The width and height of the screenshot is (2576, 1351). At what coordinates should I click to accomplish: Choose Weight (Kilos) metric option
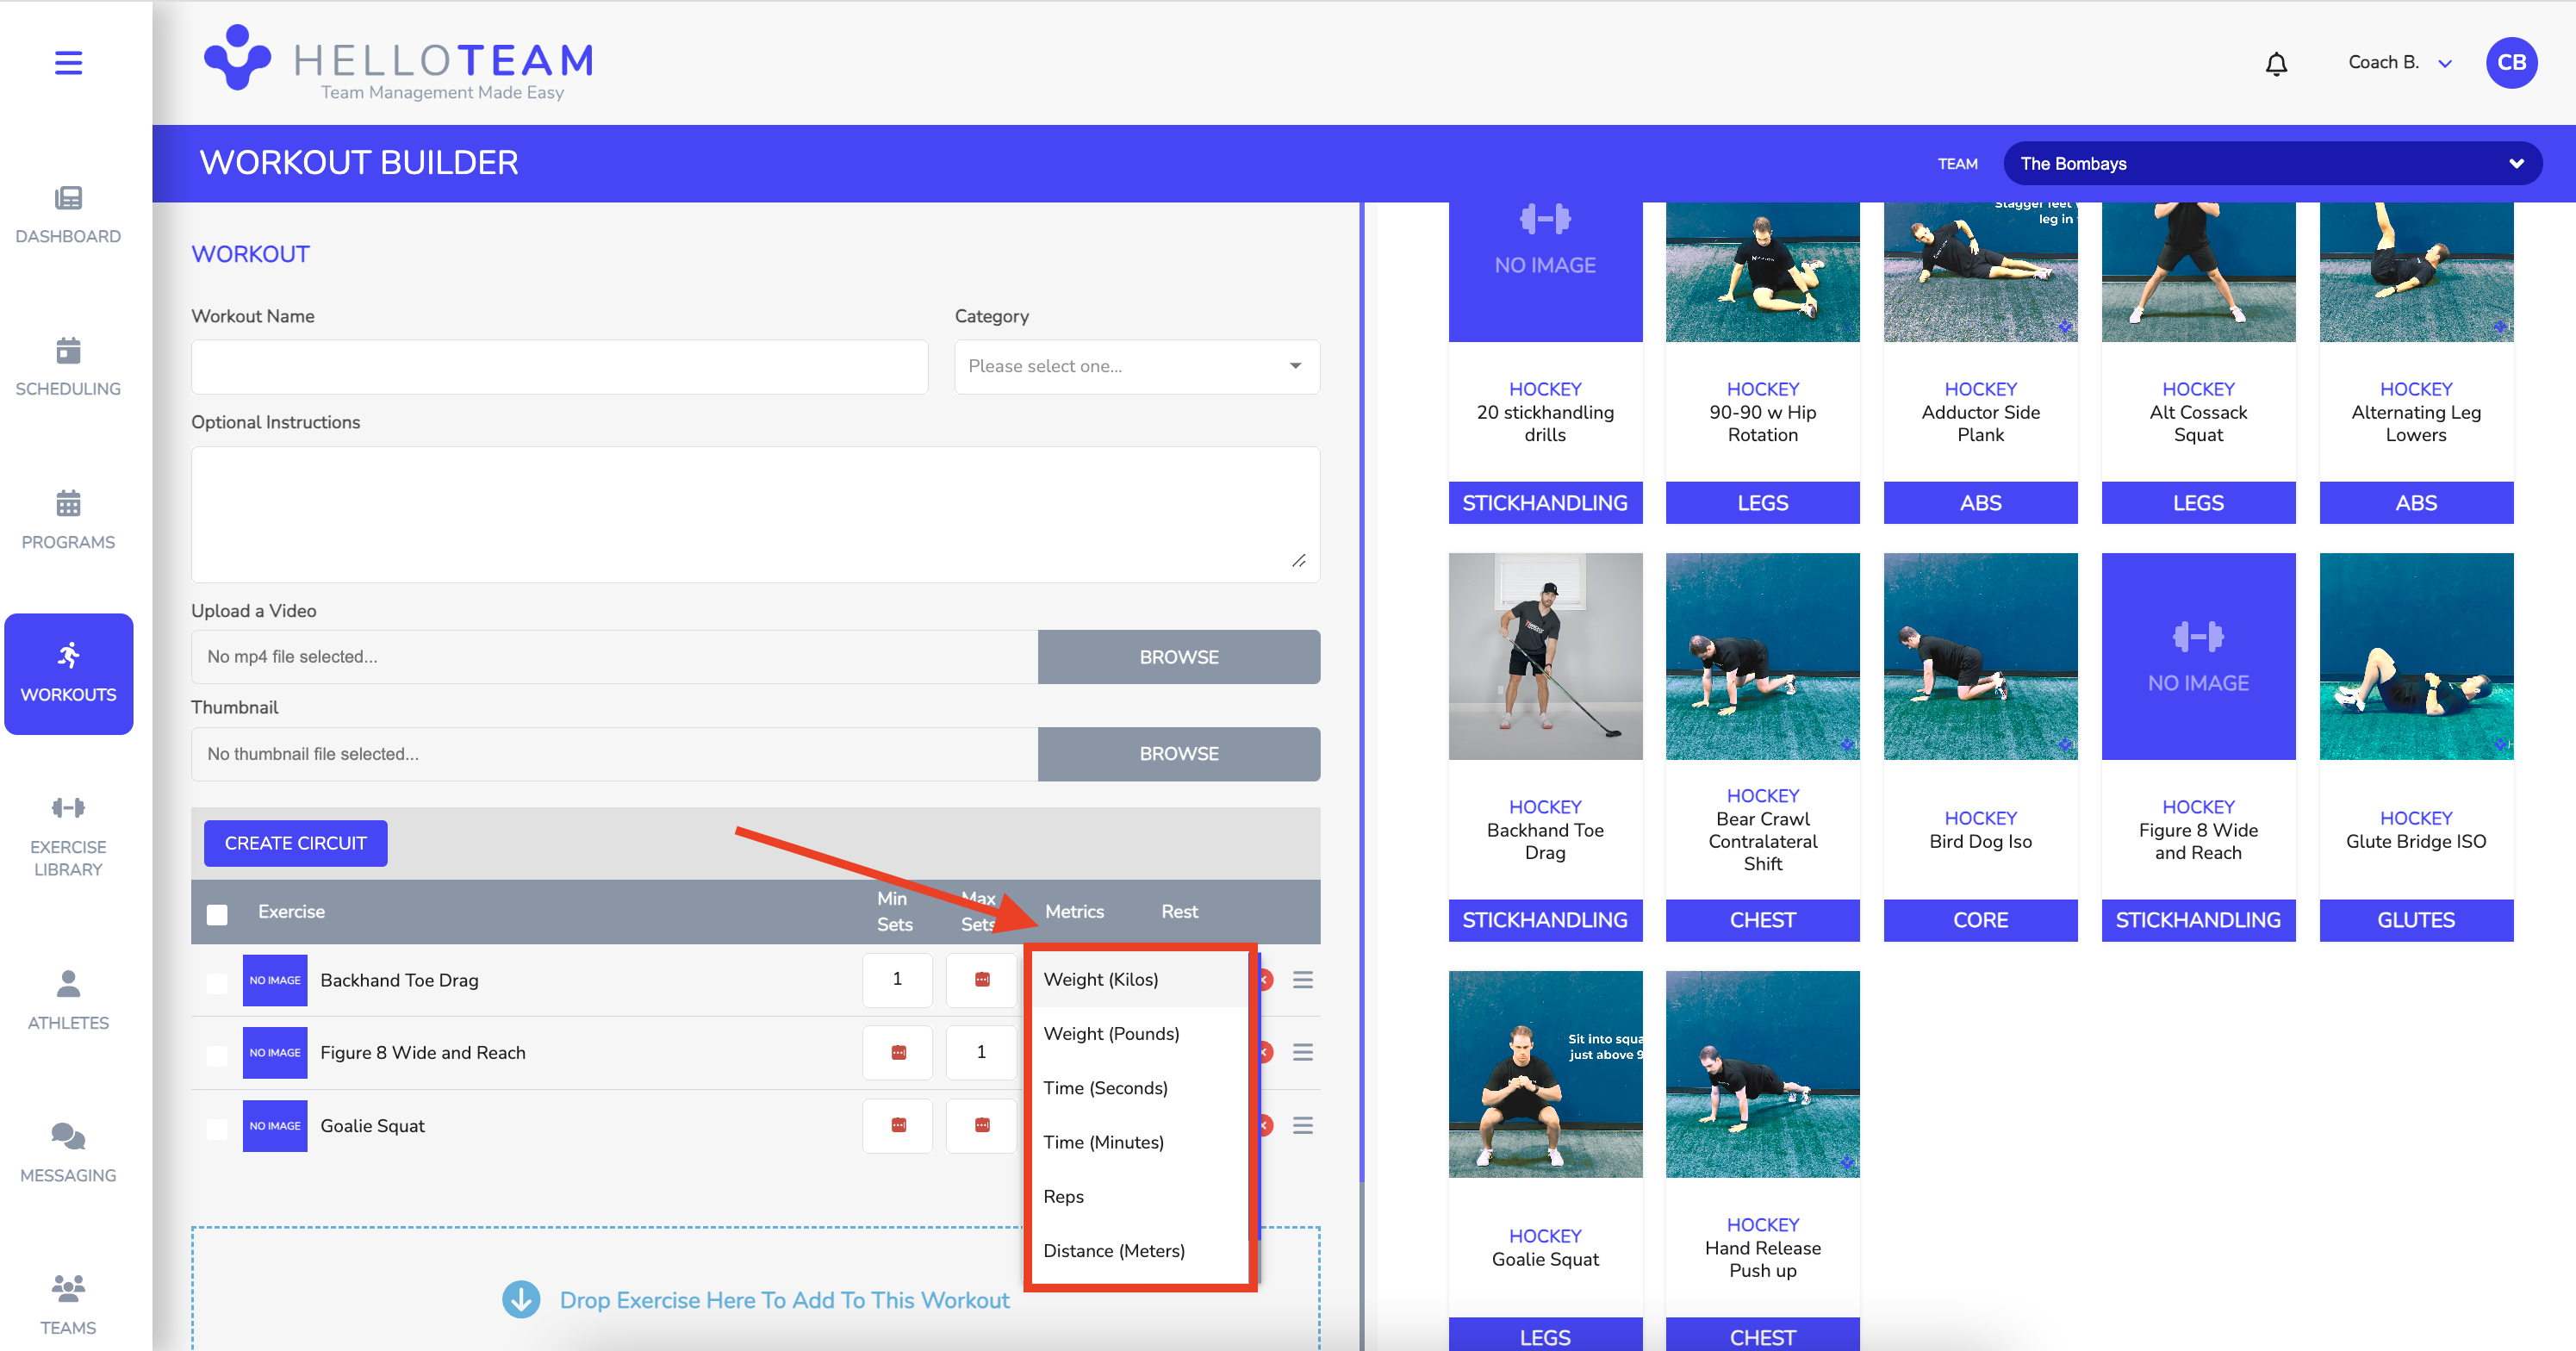click(1140, 980)
